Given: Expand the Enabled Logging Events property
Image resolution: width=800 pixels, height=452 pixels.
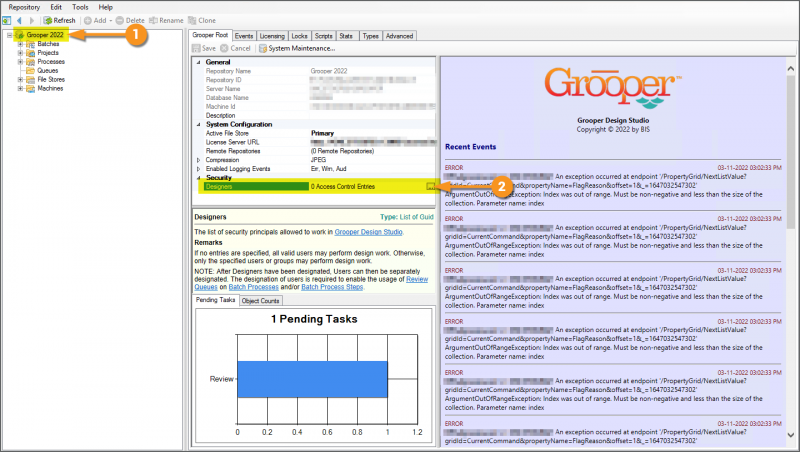Looking at the screenshot, I should pyautogui.click(x=198, y=169).
